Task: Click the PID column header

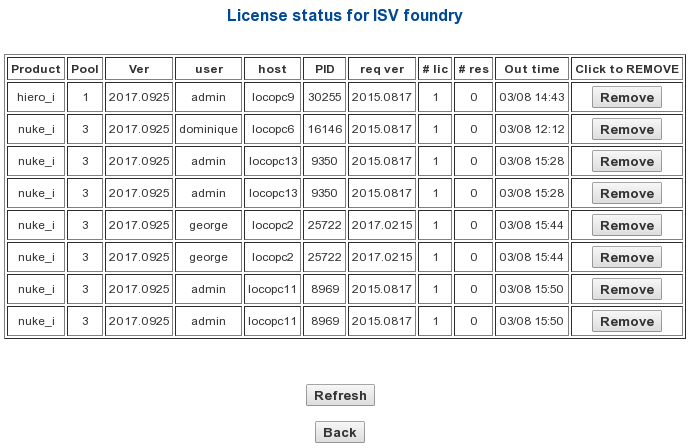Action: point(324,69)
